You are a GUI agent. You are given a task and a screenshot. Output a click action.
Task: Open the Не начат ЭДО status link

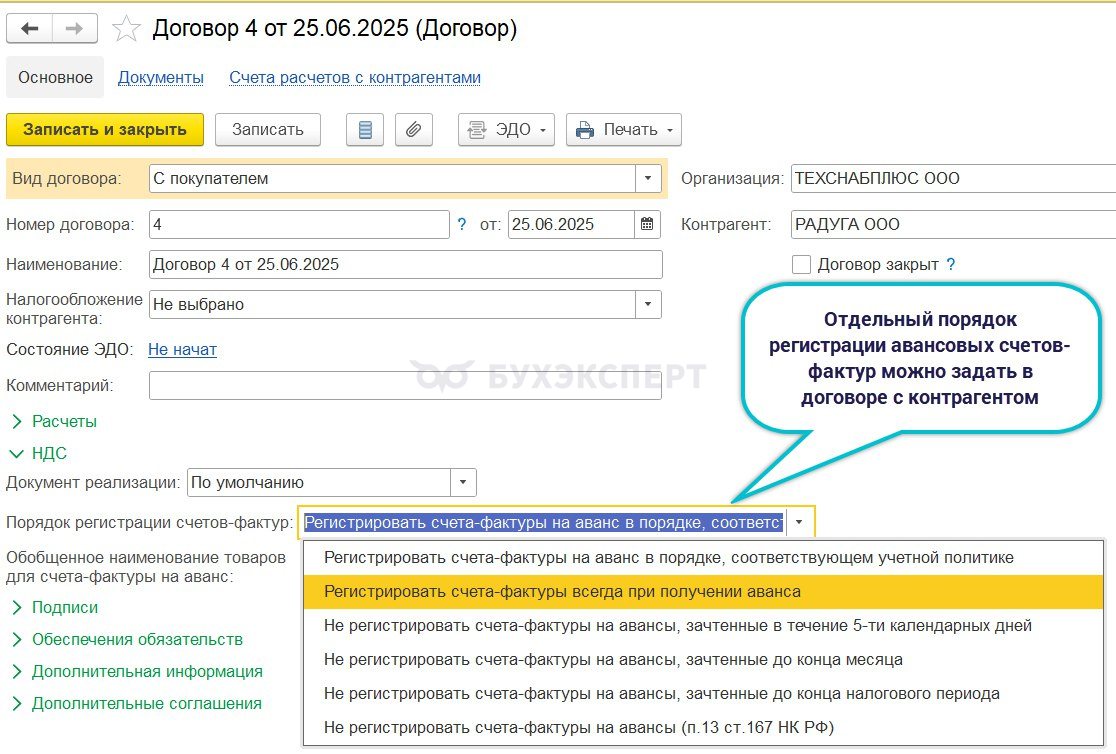tap(182, 350)
